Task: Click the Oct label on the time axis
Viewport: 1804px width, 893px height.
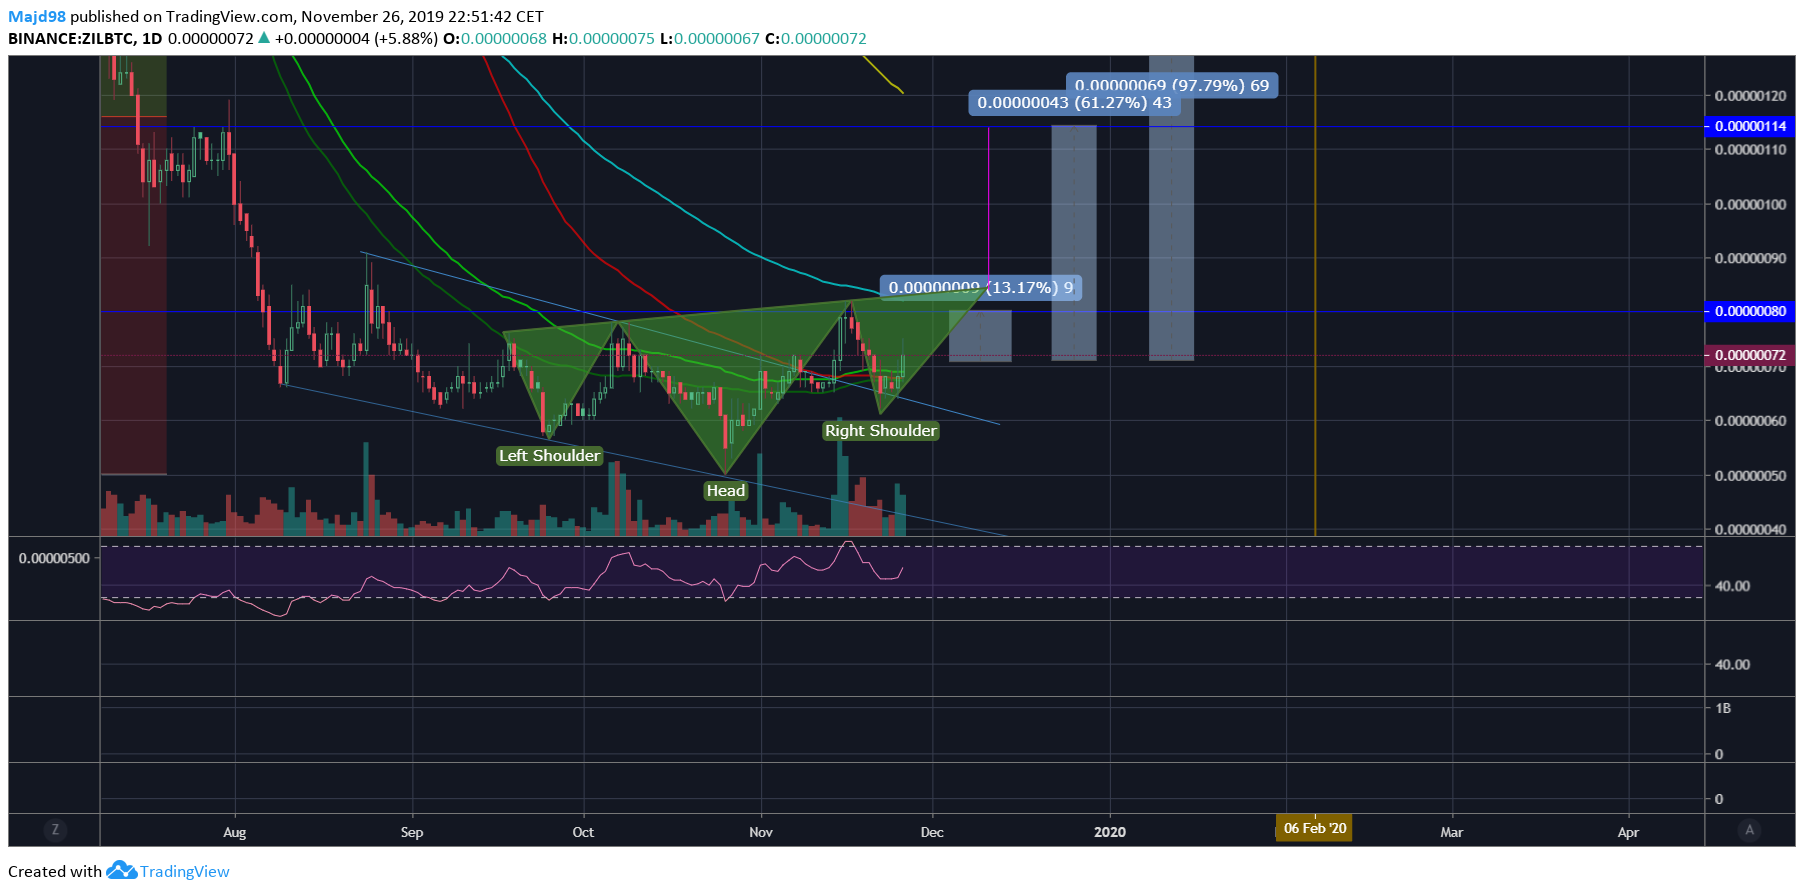Action: [583, 832]
